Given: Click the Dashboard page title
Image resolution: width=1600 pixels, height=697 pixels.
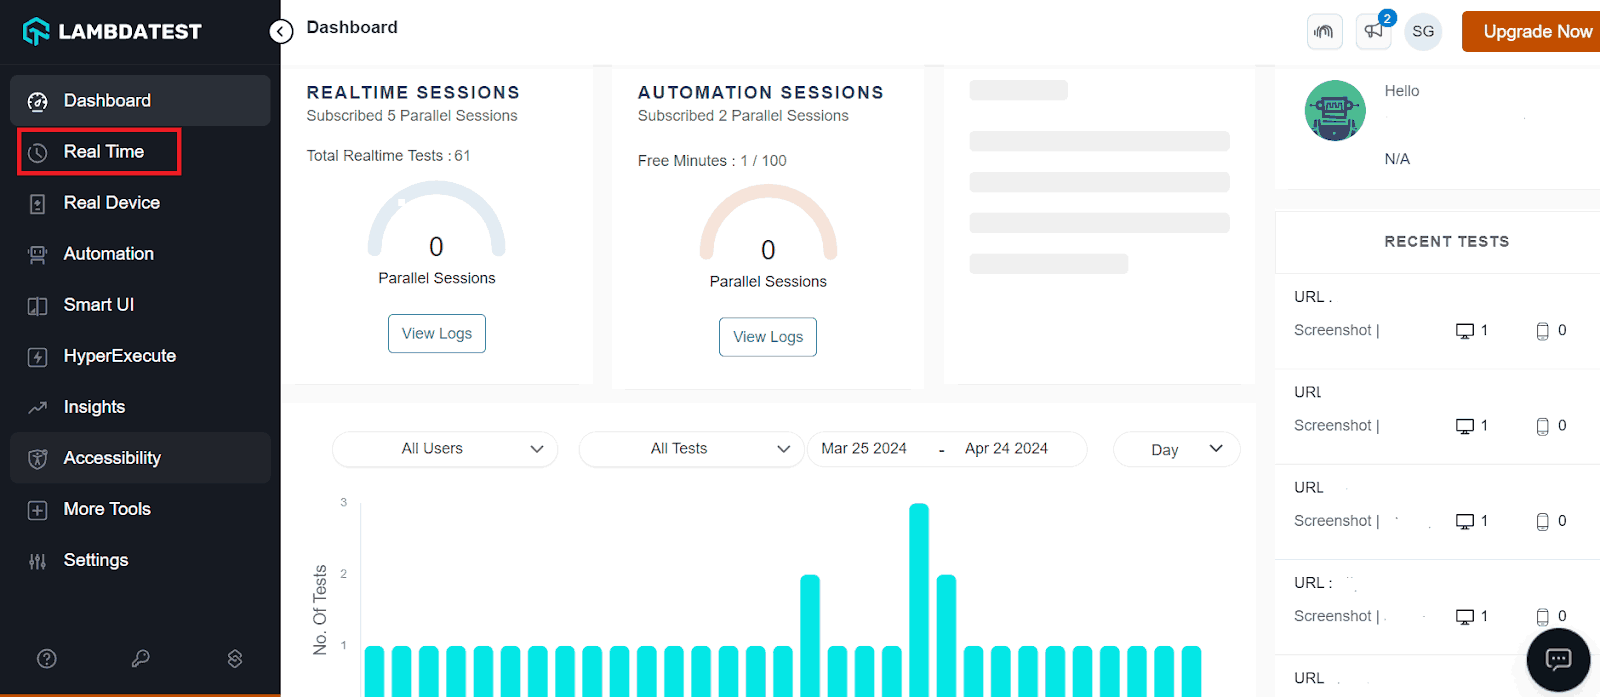Looking at the screenshot, I should click(352, 27).
